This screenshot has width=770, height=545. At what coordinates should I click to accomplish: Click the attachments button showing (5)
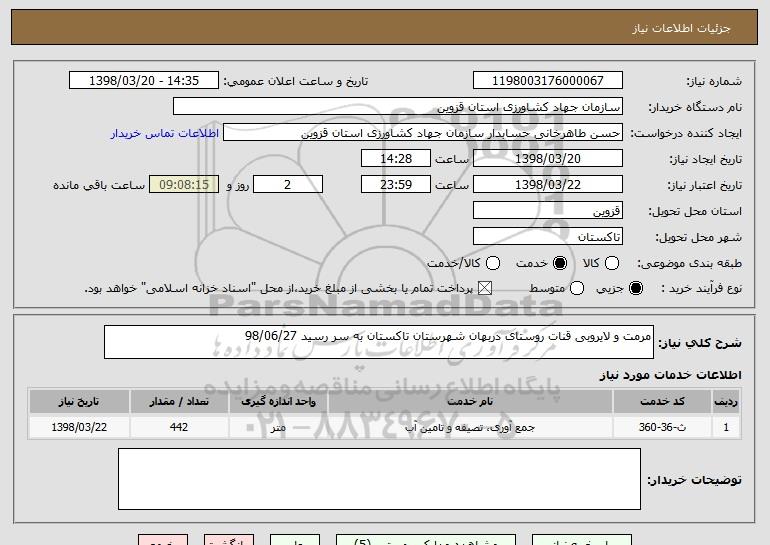[426, 540]
